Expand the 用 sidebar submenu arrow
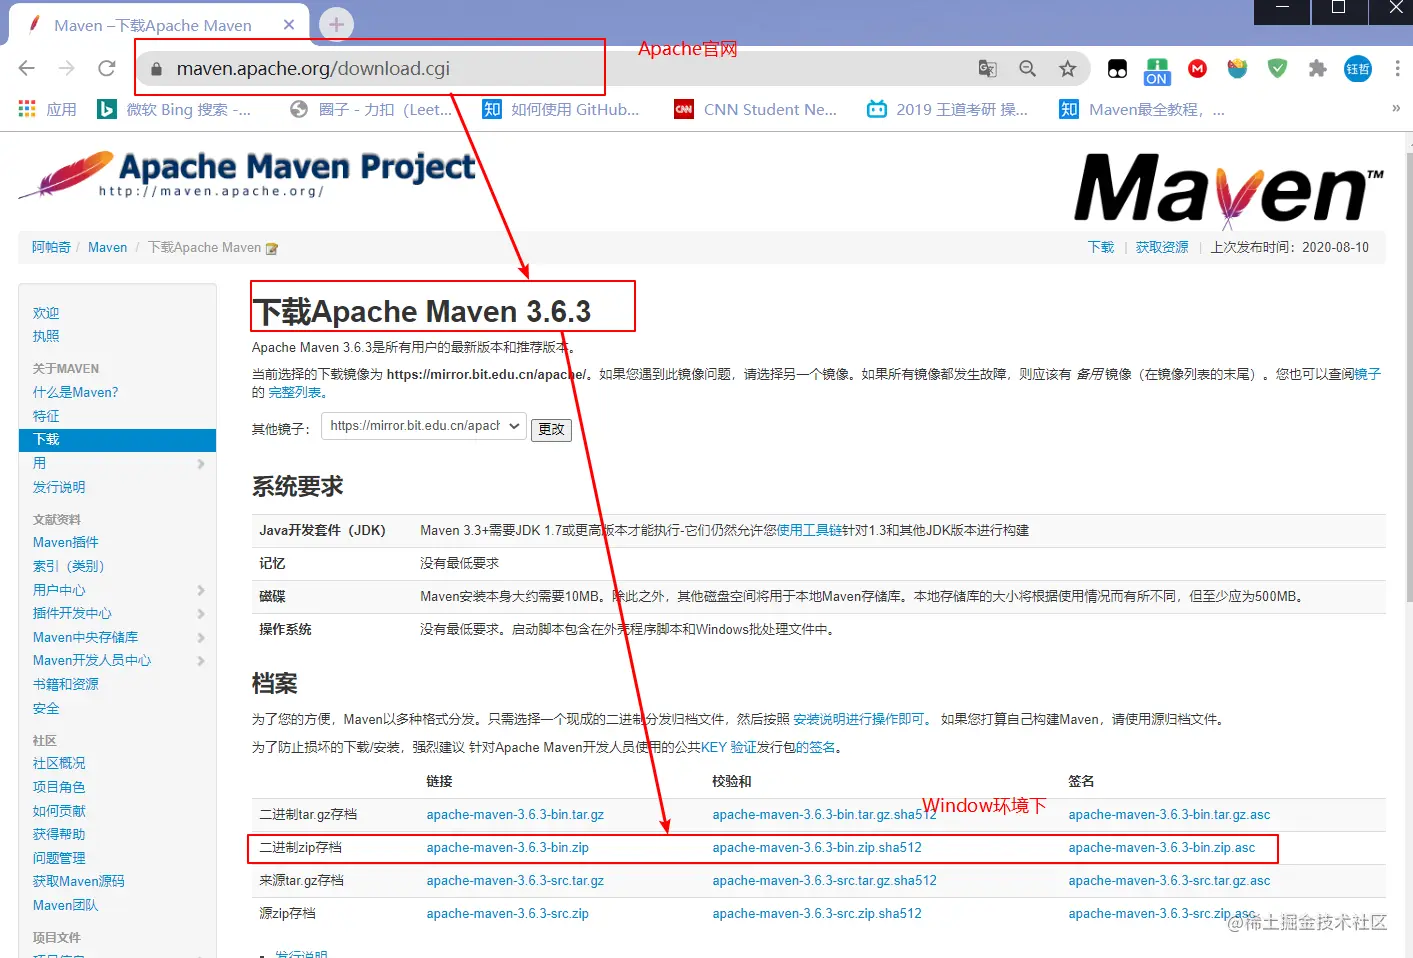Viewport: 1413px width, 958px height. click(x=201, y=464)
